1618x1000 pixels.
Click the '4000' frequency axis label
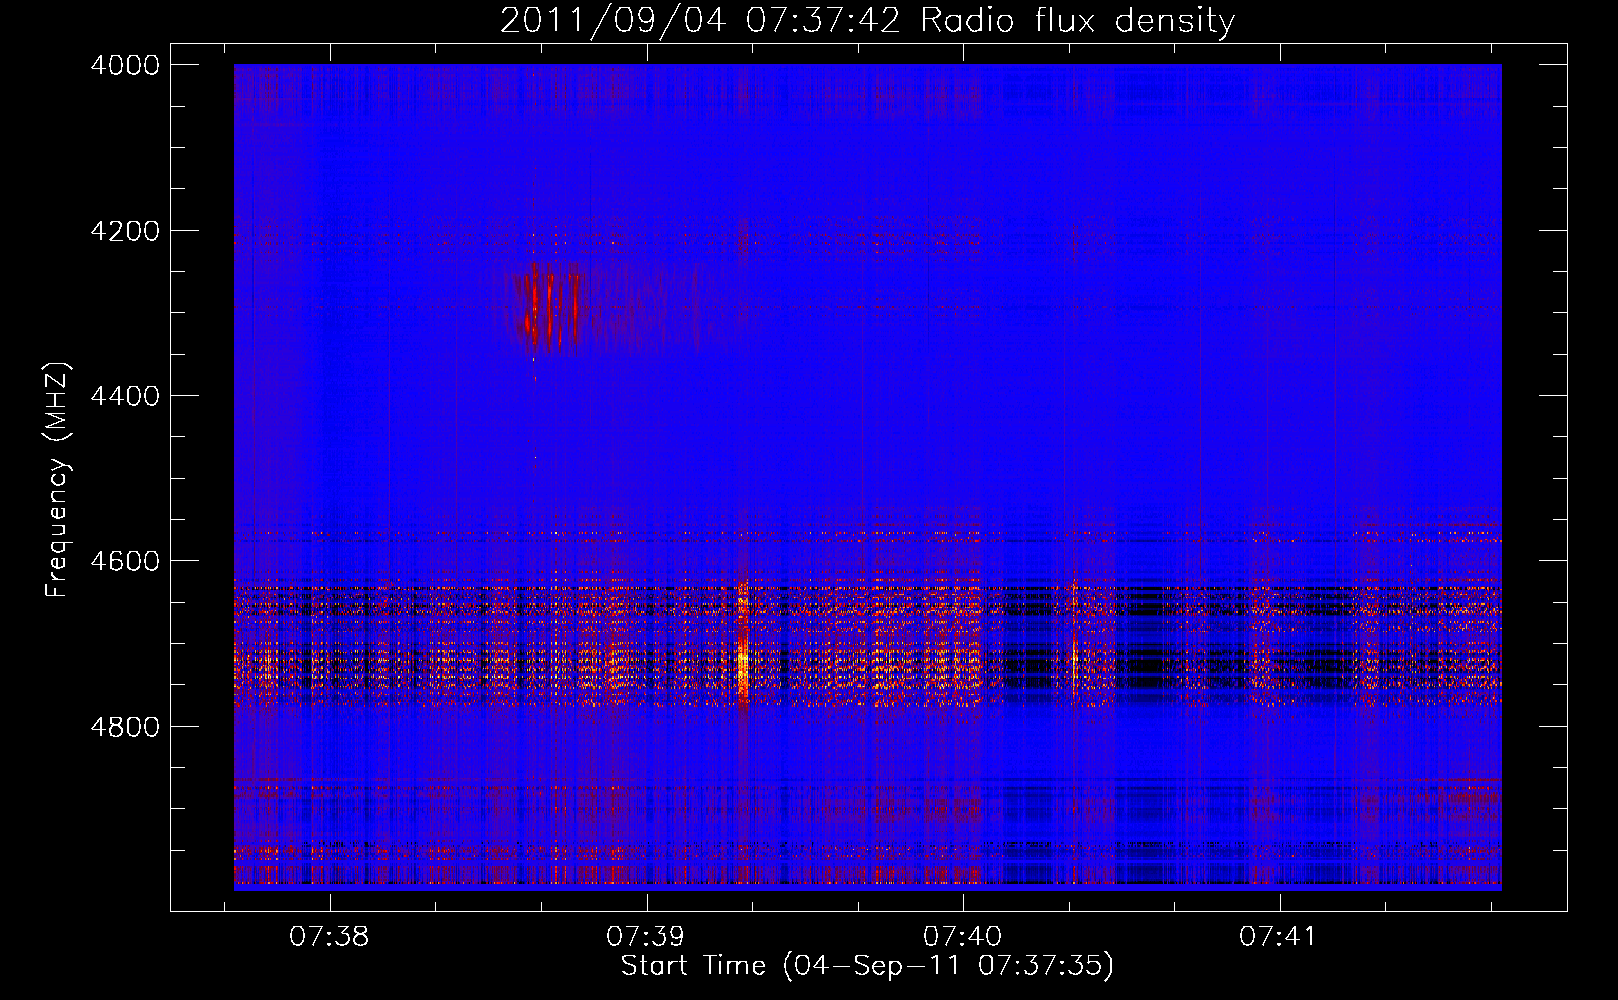(124, 65)
